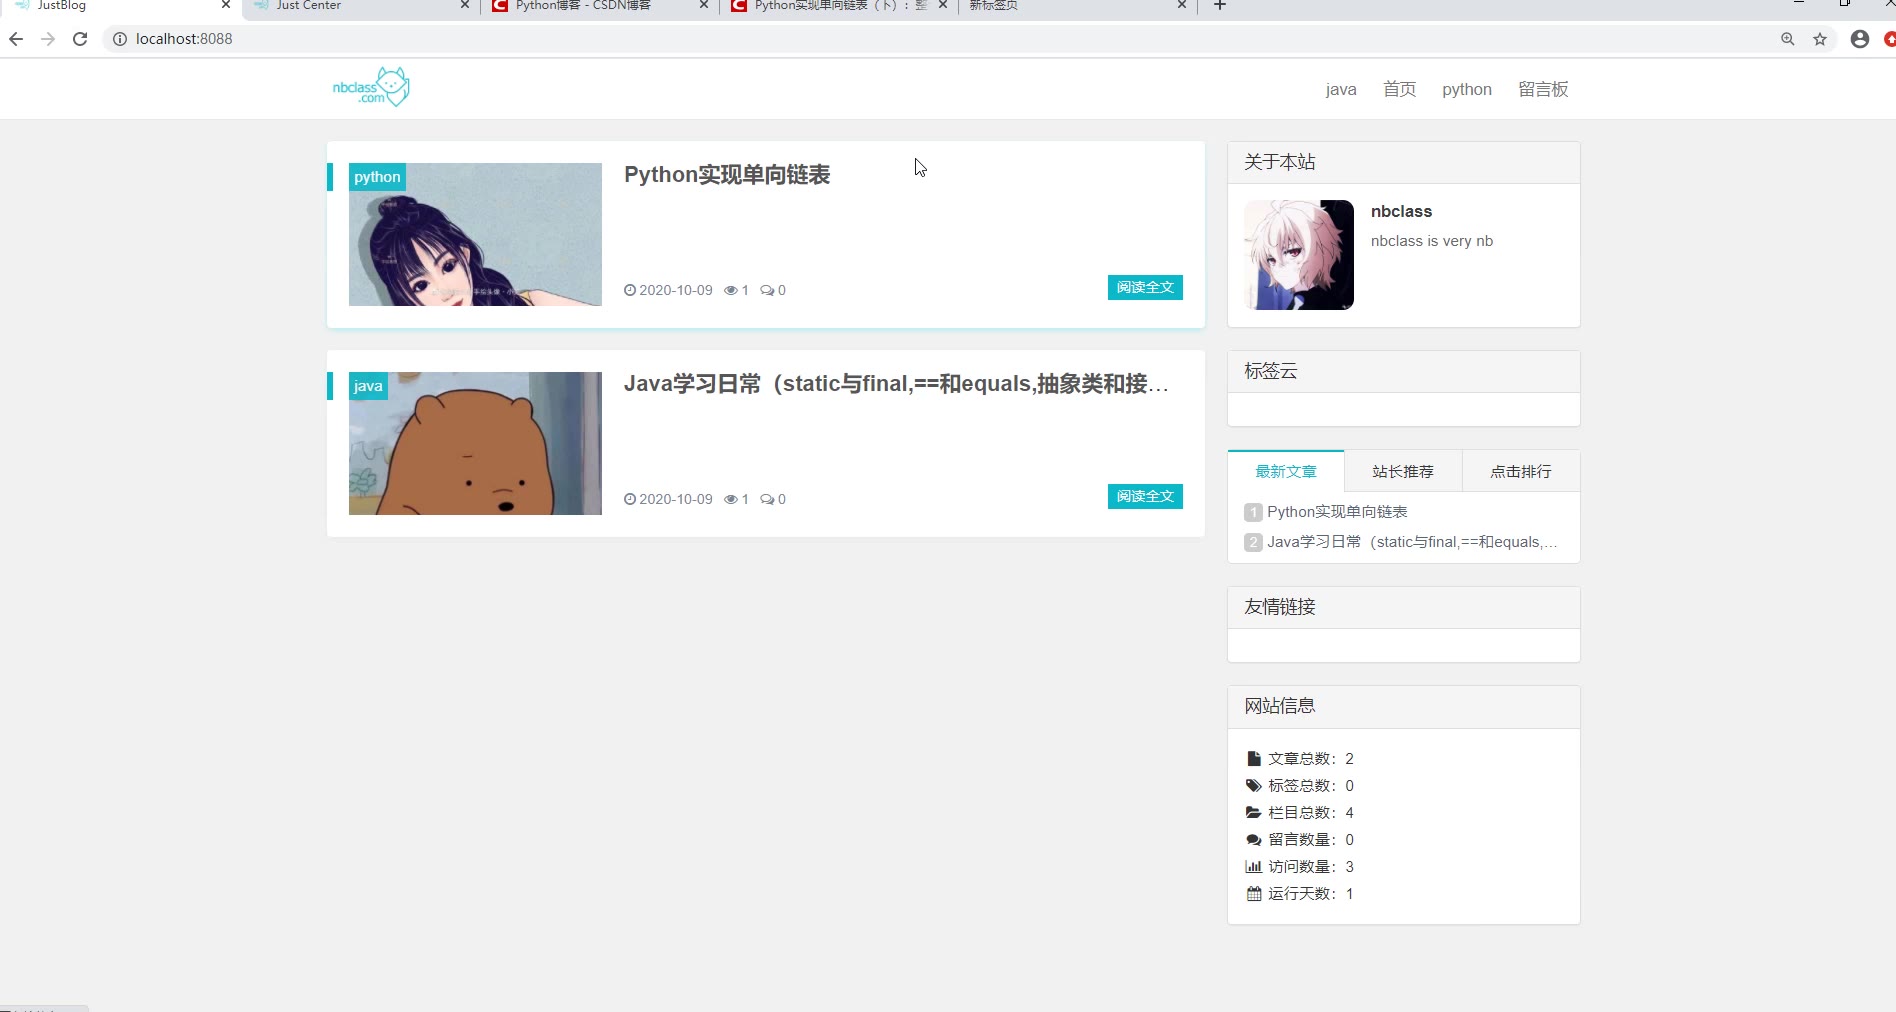Select the 最新文章 tab
Screen dimensions: 1896x1012
pos(1286,471)
